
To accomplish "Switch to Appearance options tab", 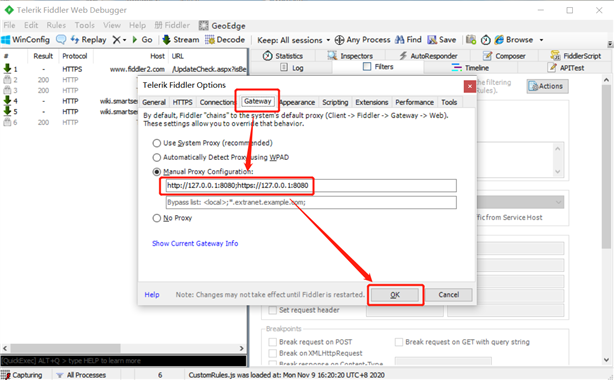I will [297, 102].
